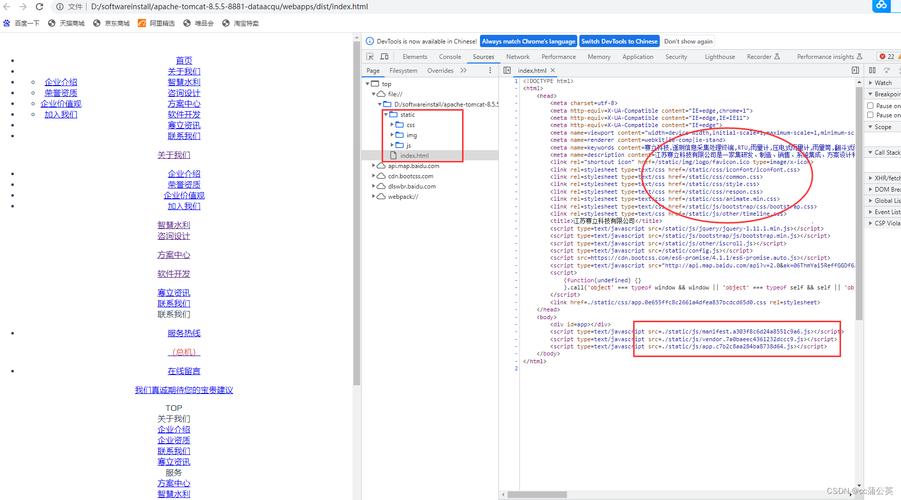Viewport: 901px width, 500px height.
Task: Open site info icon in address bar
Action: coord(59,7)
